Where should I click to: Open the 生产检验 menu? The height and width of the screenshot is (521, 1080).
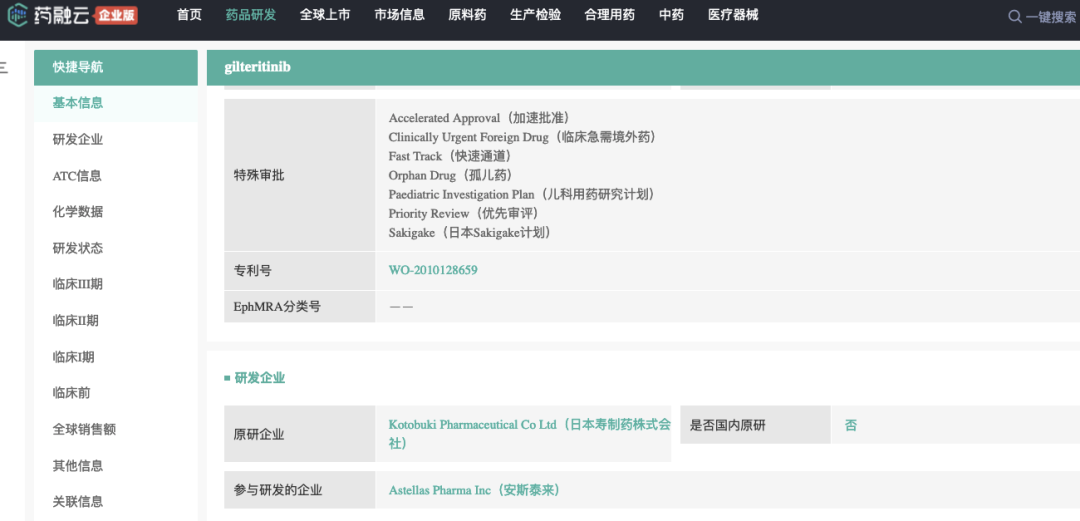tap(535, 15)
